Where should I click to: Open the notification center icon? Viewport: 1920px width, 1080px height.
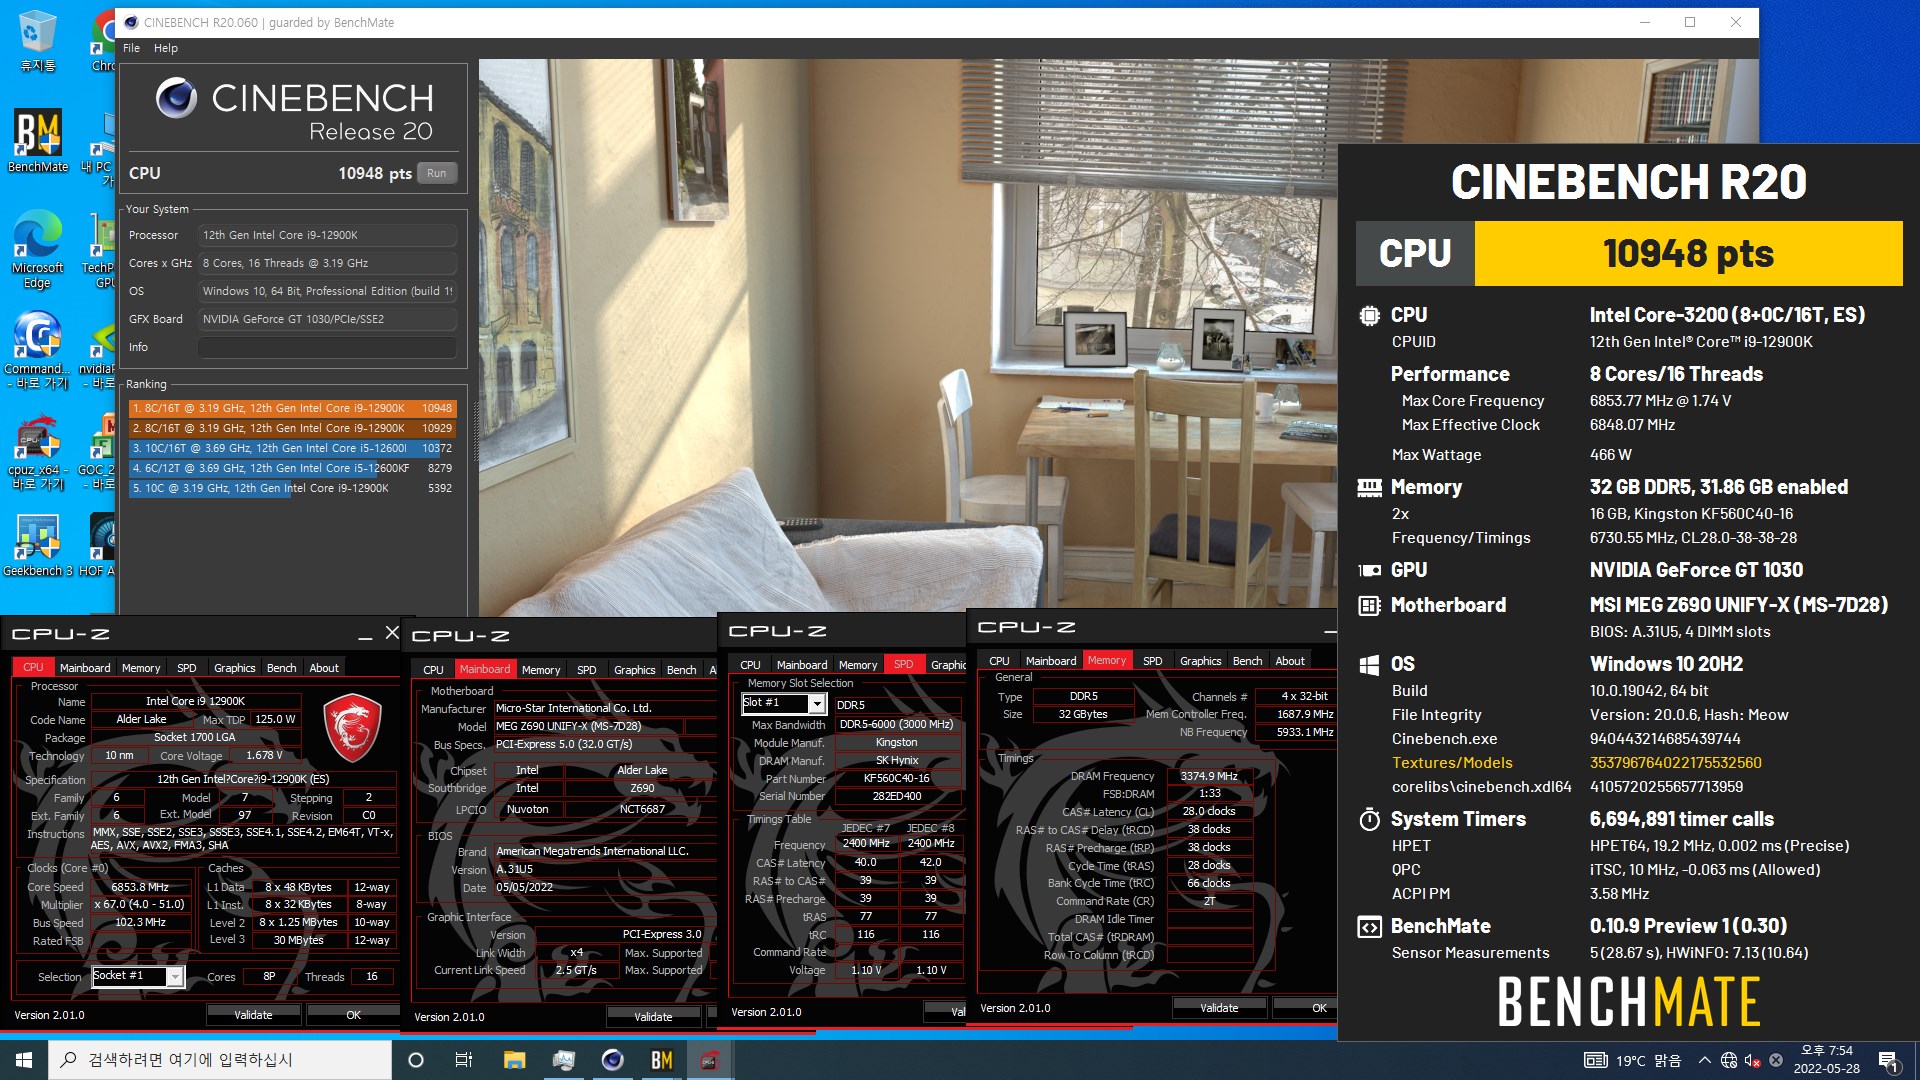pyautogui.click(x=1889, y=1061)
